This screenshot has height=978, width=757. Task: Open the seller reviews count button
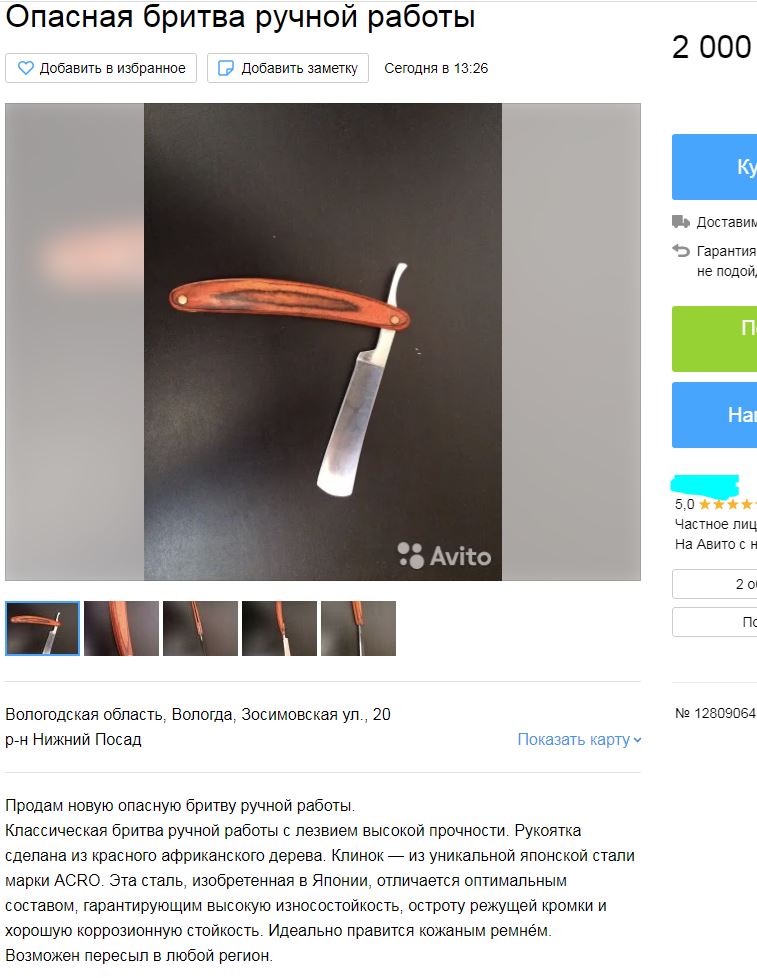click(x=715, y=584)
